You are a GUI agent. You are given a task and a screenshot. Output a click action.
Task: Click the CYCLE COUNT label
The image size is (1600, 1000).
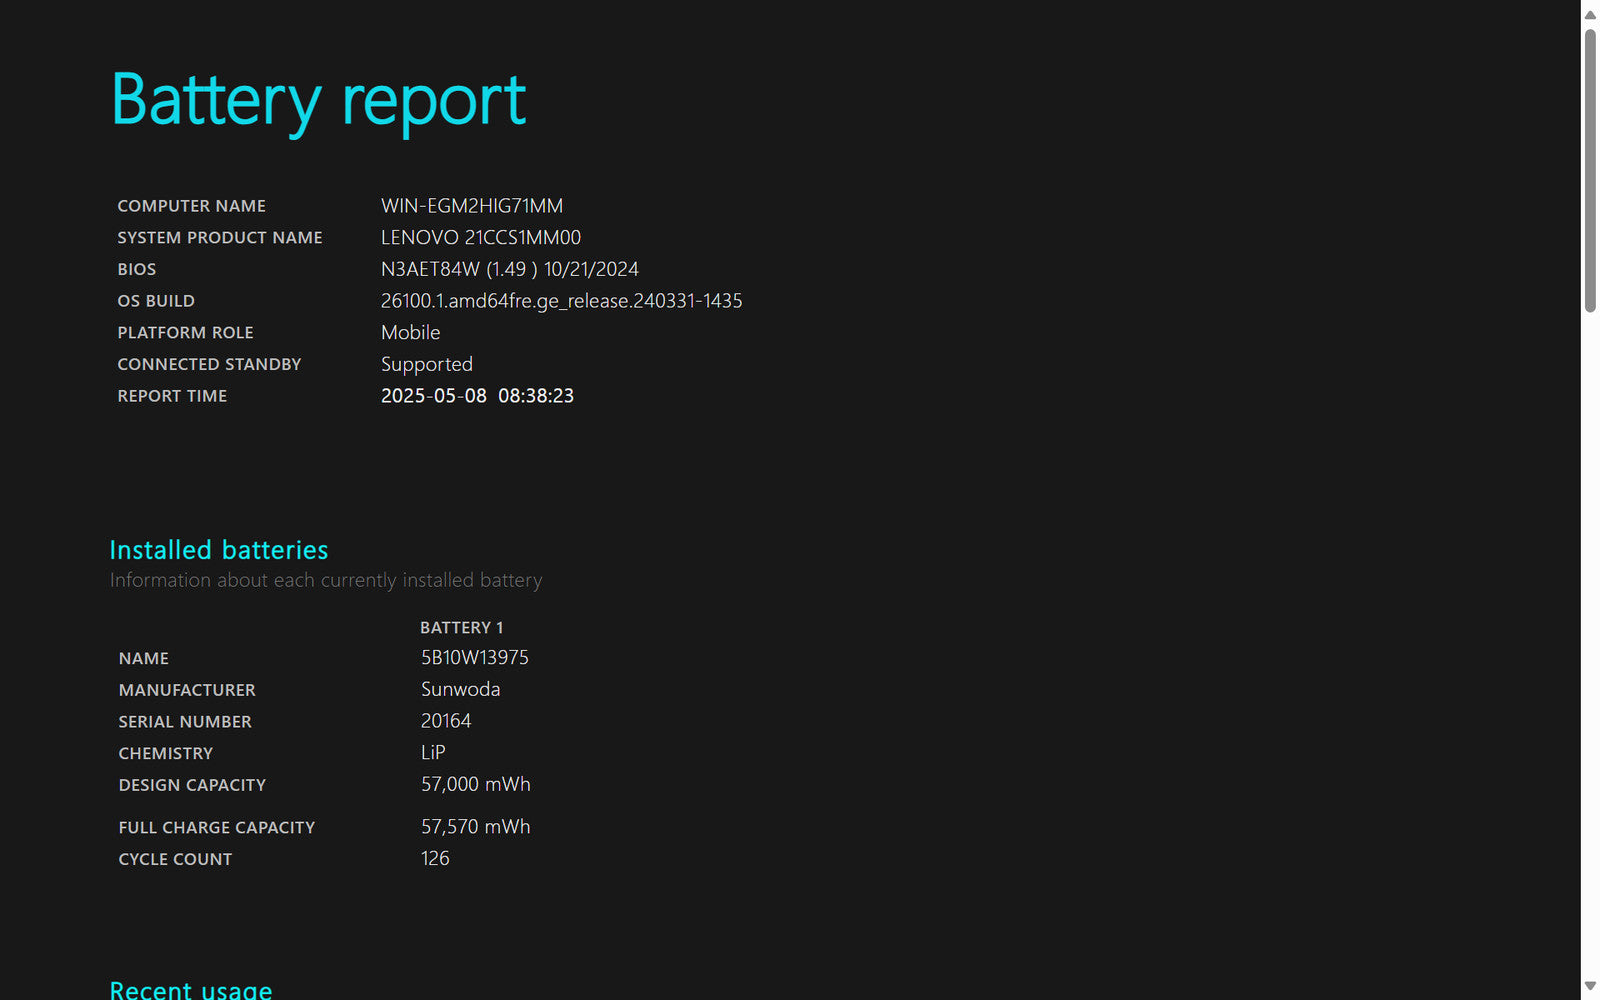(175, 860)
